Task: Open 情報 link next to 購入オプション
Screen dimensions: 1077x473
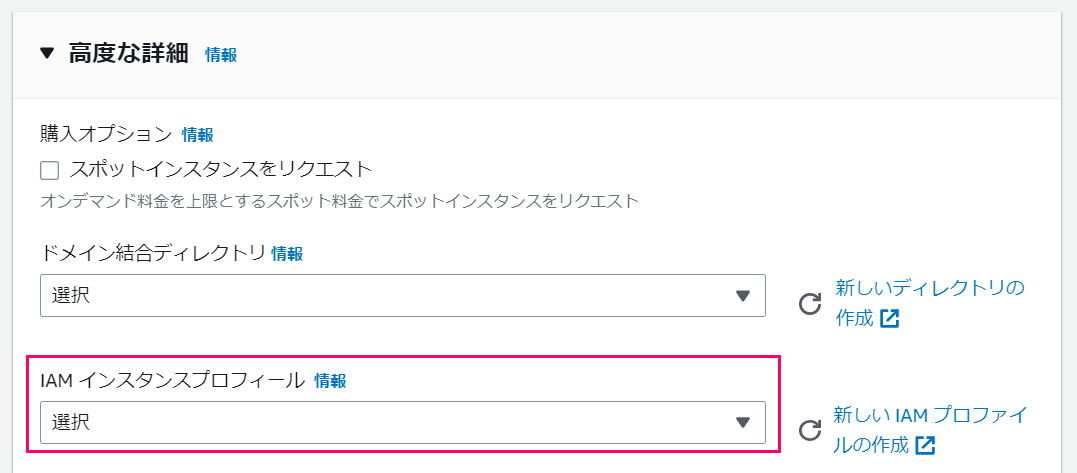Action: pos(198,135)
